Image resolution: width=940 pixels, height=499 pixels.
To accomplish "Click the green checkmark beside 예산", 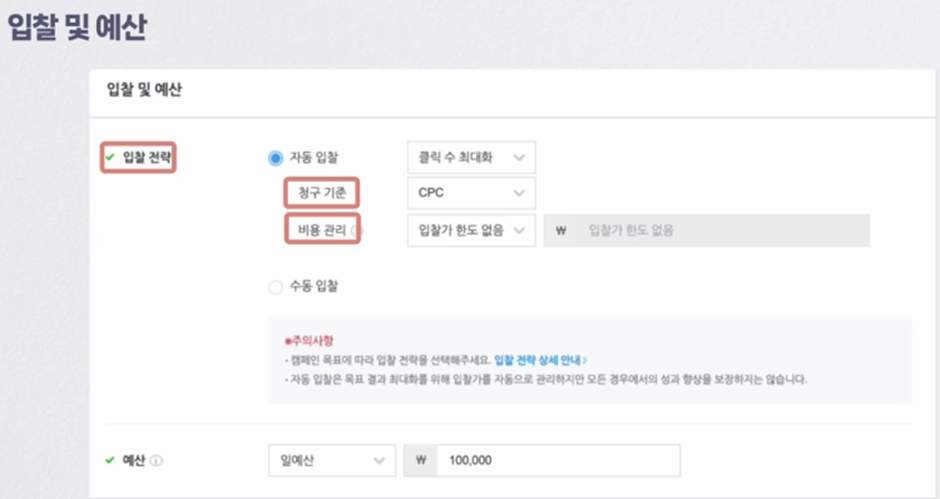I will coord(110,460).
